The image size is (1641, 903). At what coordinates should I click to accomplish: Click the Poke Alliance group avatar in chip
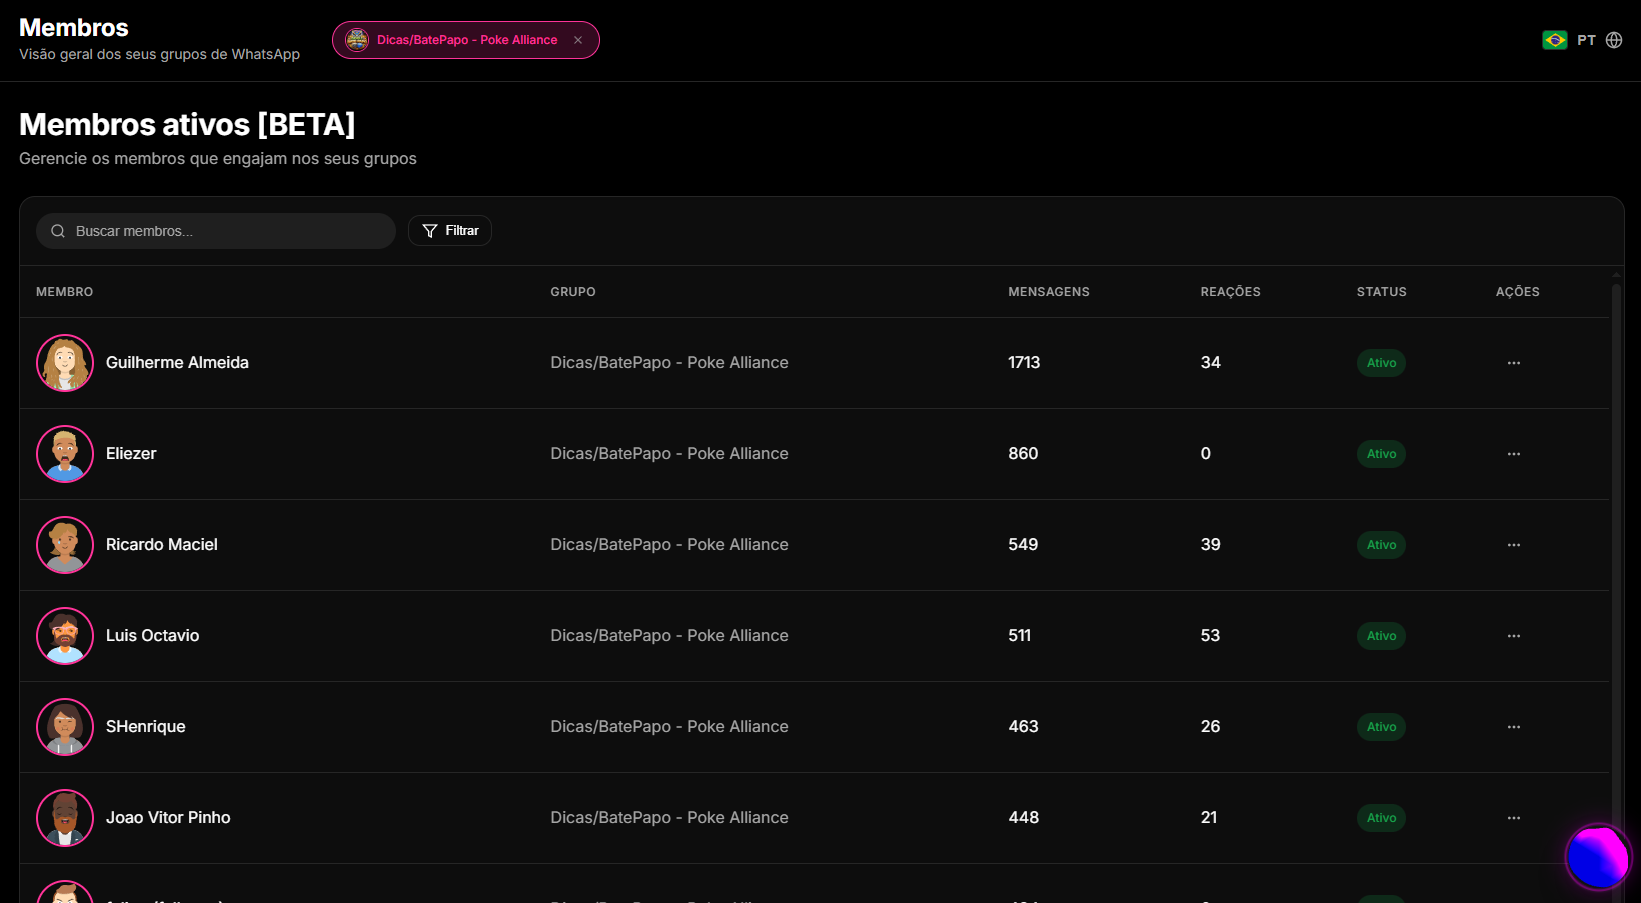click(x=357, y=40)
